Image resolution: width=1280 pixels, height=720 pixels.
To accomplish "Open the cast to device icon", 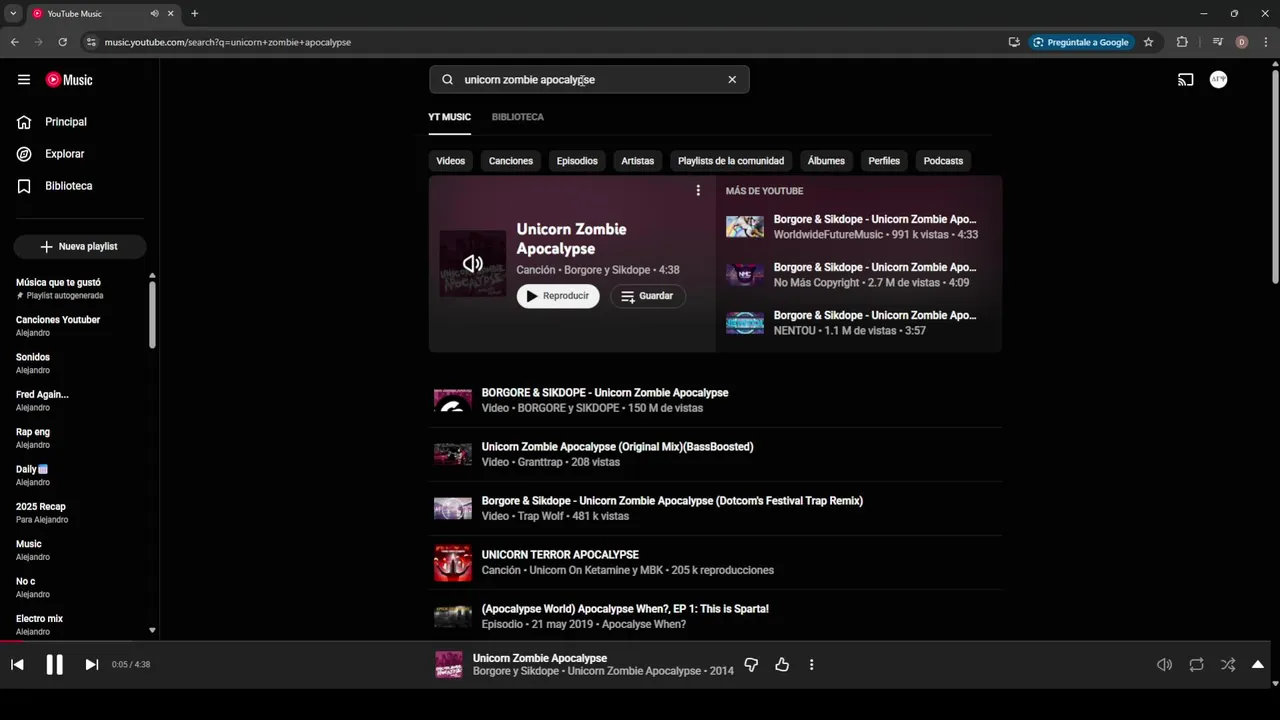I will [x=1186, y=80].
